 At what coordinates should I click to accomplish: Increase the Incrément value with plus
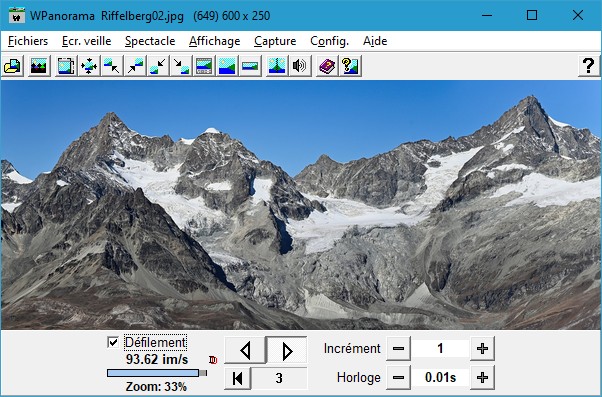(482, 349)
